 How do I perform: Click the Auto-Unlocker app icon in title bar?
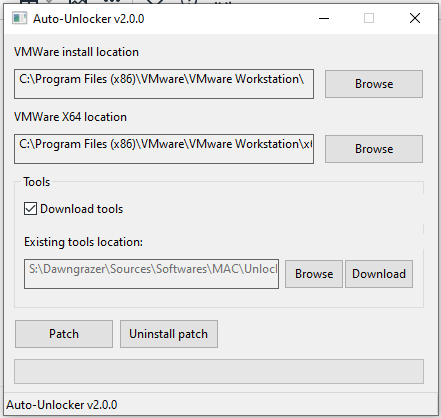click(19, 18)
